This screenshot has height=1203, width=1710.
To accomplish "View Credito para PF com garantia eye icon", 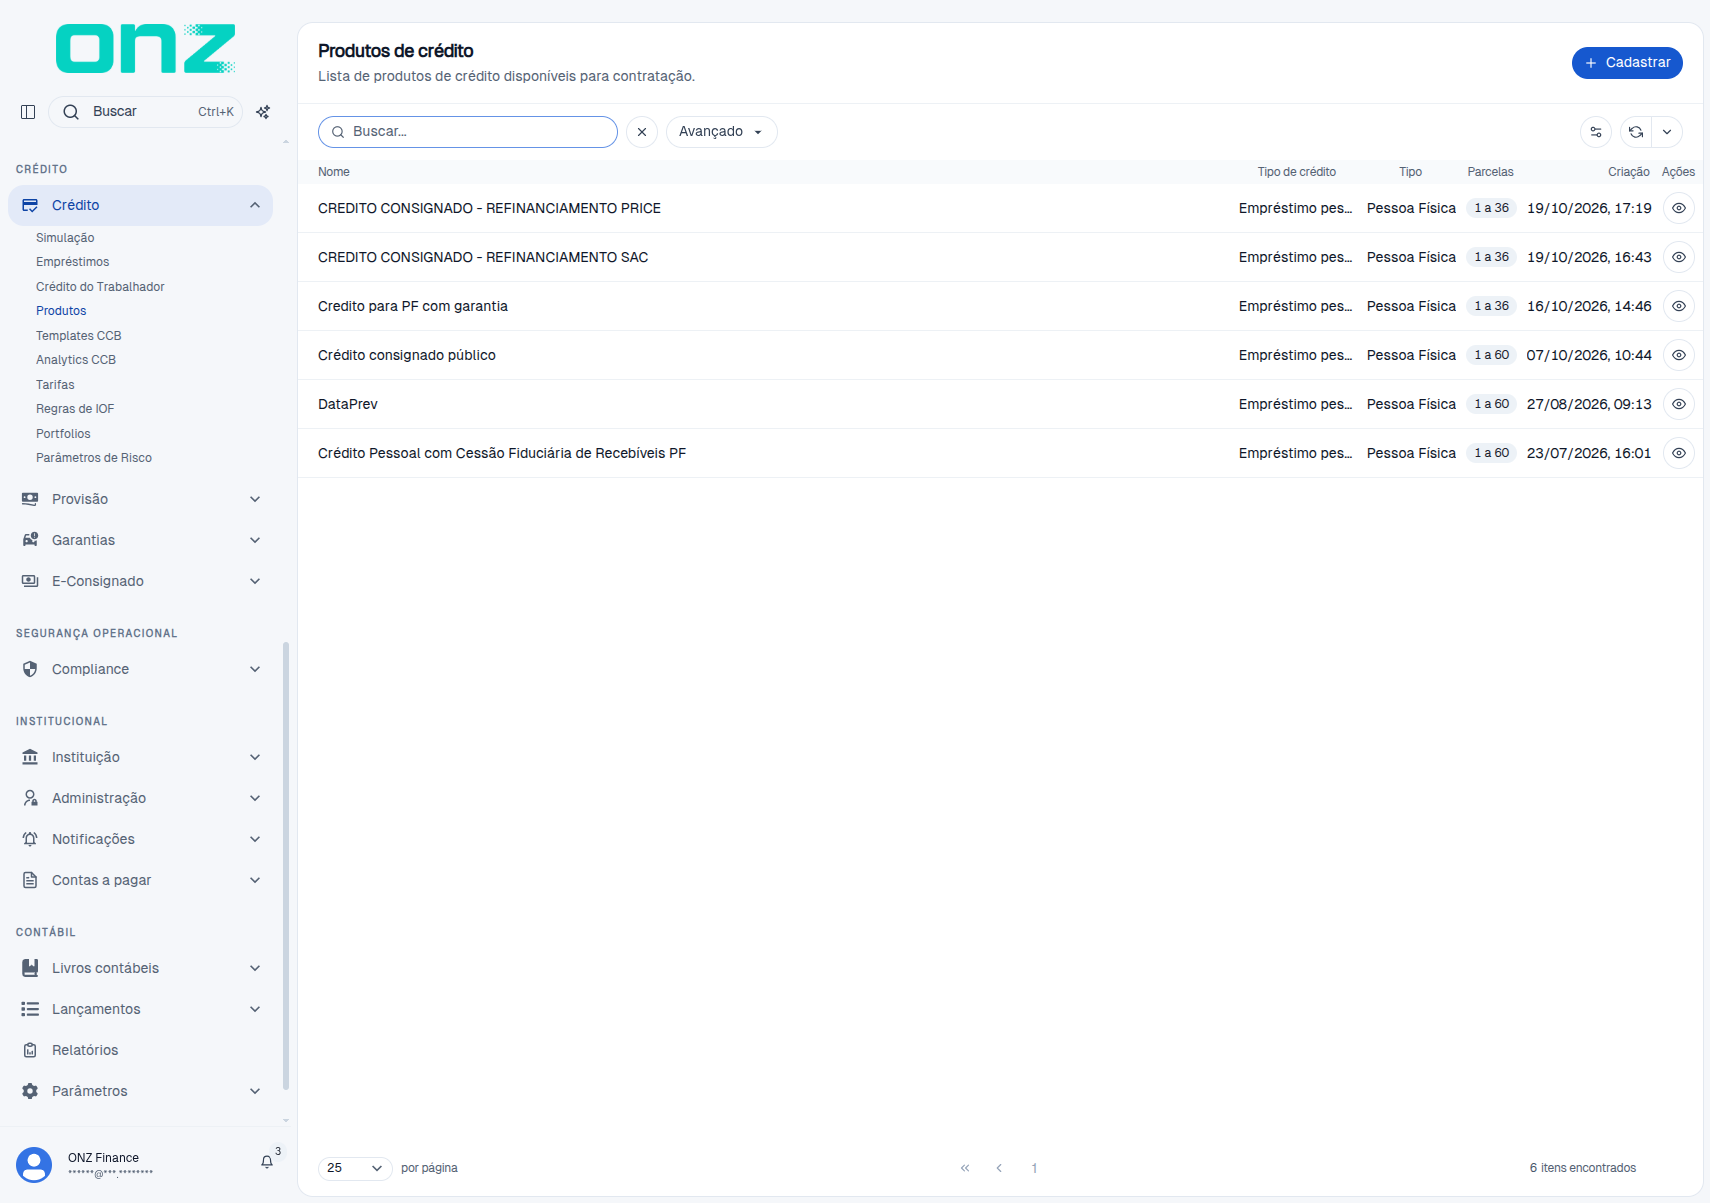I will coord(1679,306).
